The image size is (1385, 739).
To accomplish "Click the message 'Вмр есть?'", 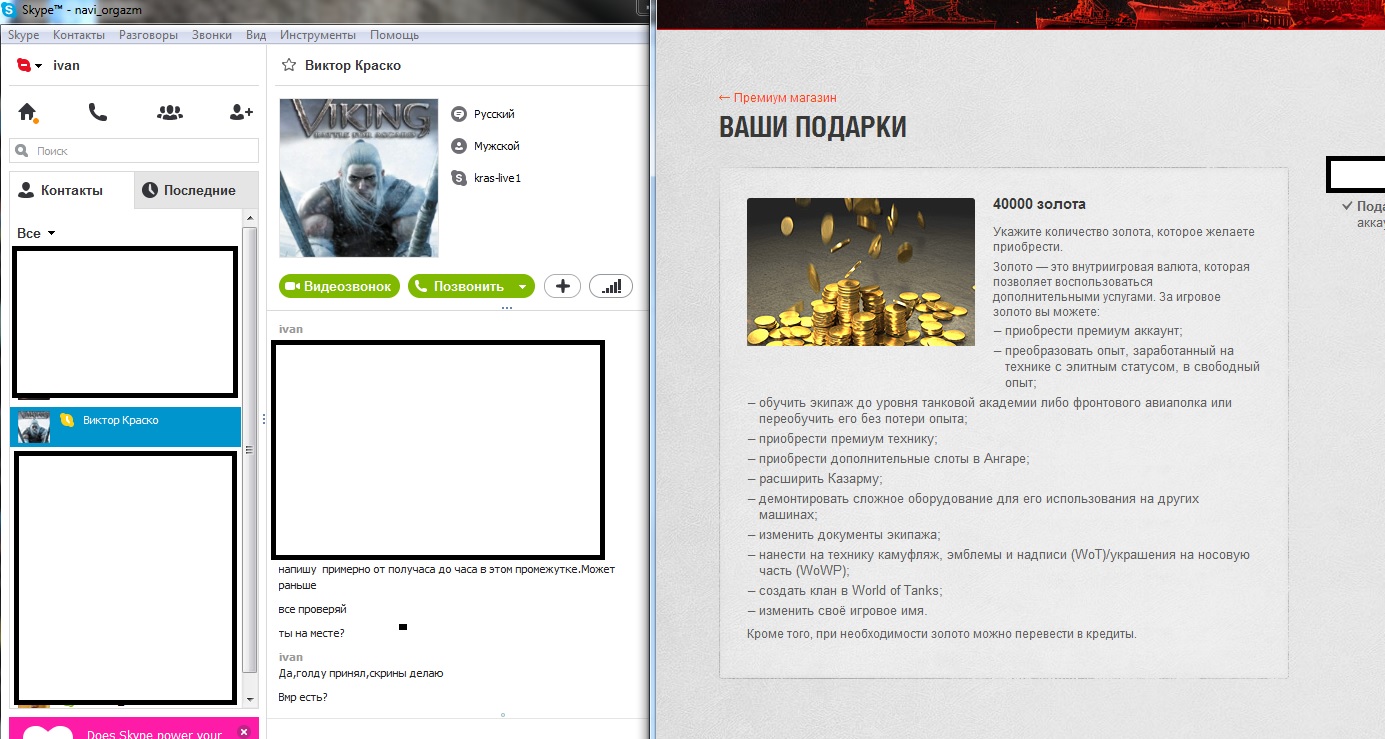I will pos(303,697).
